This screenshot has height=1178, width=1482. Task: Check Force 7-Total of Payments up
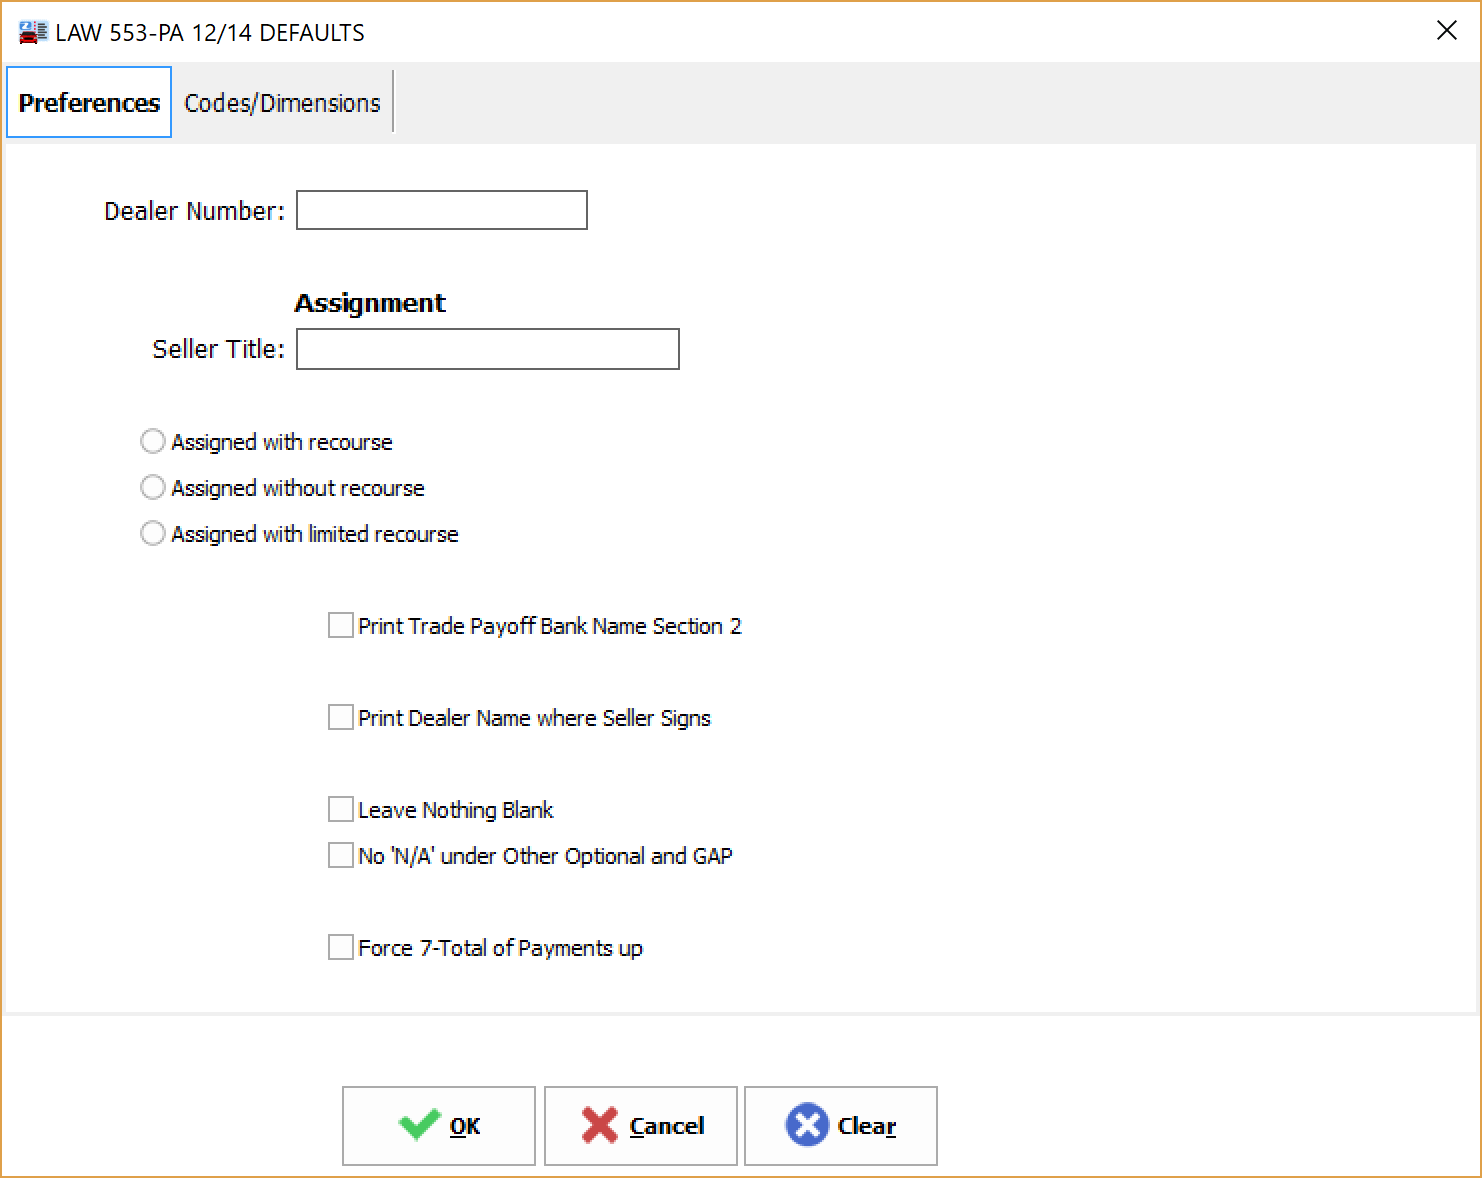(x=340, y=946)
